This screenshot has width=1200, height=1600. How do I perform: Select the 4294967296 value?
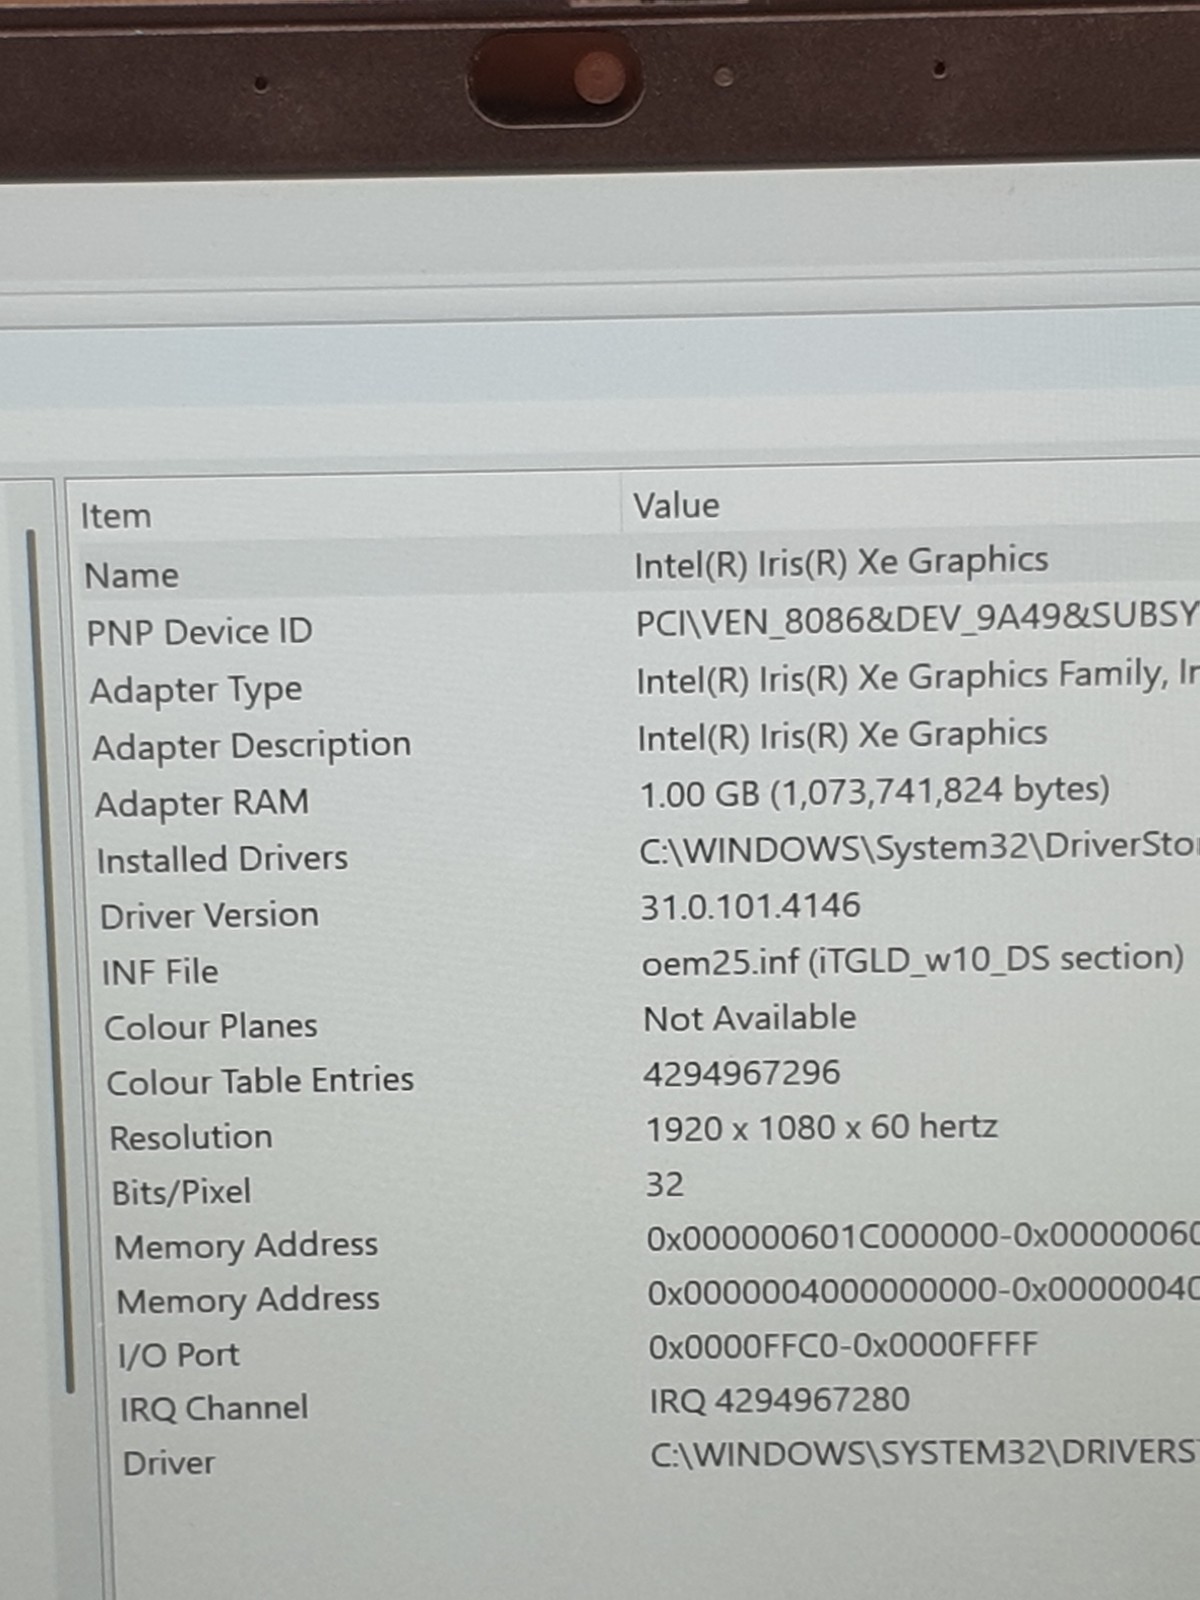pos(742,1073)
